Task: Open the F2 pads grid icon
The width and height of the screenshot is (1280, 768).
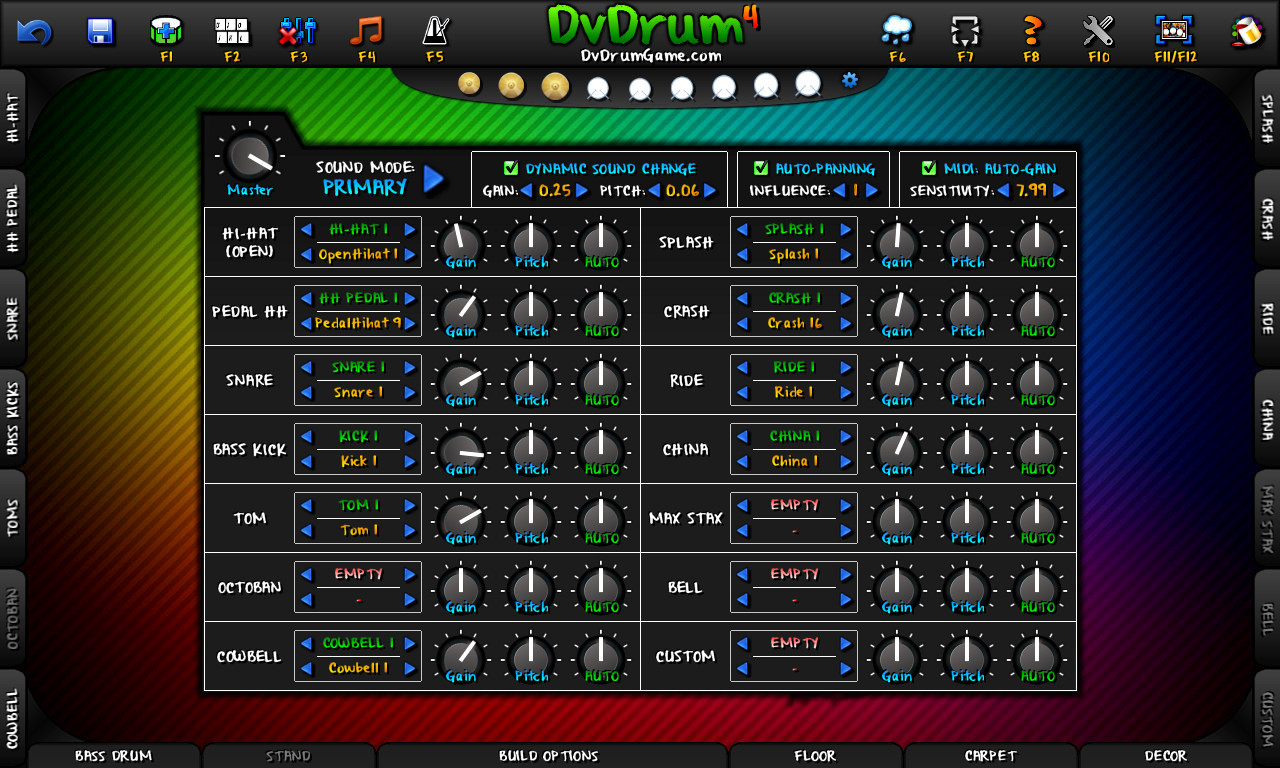Action: click(x=232, y=31)
